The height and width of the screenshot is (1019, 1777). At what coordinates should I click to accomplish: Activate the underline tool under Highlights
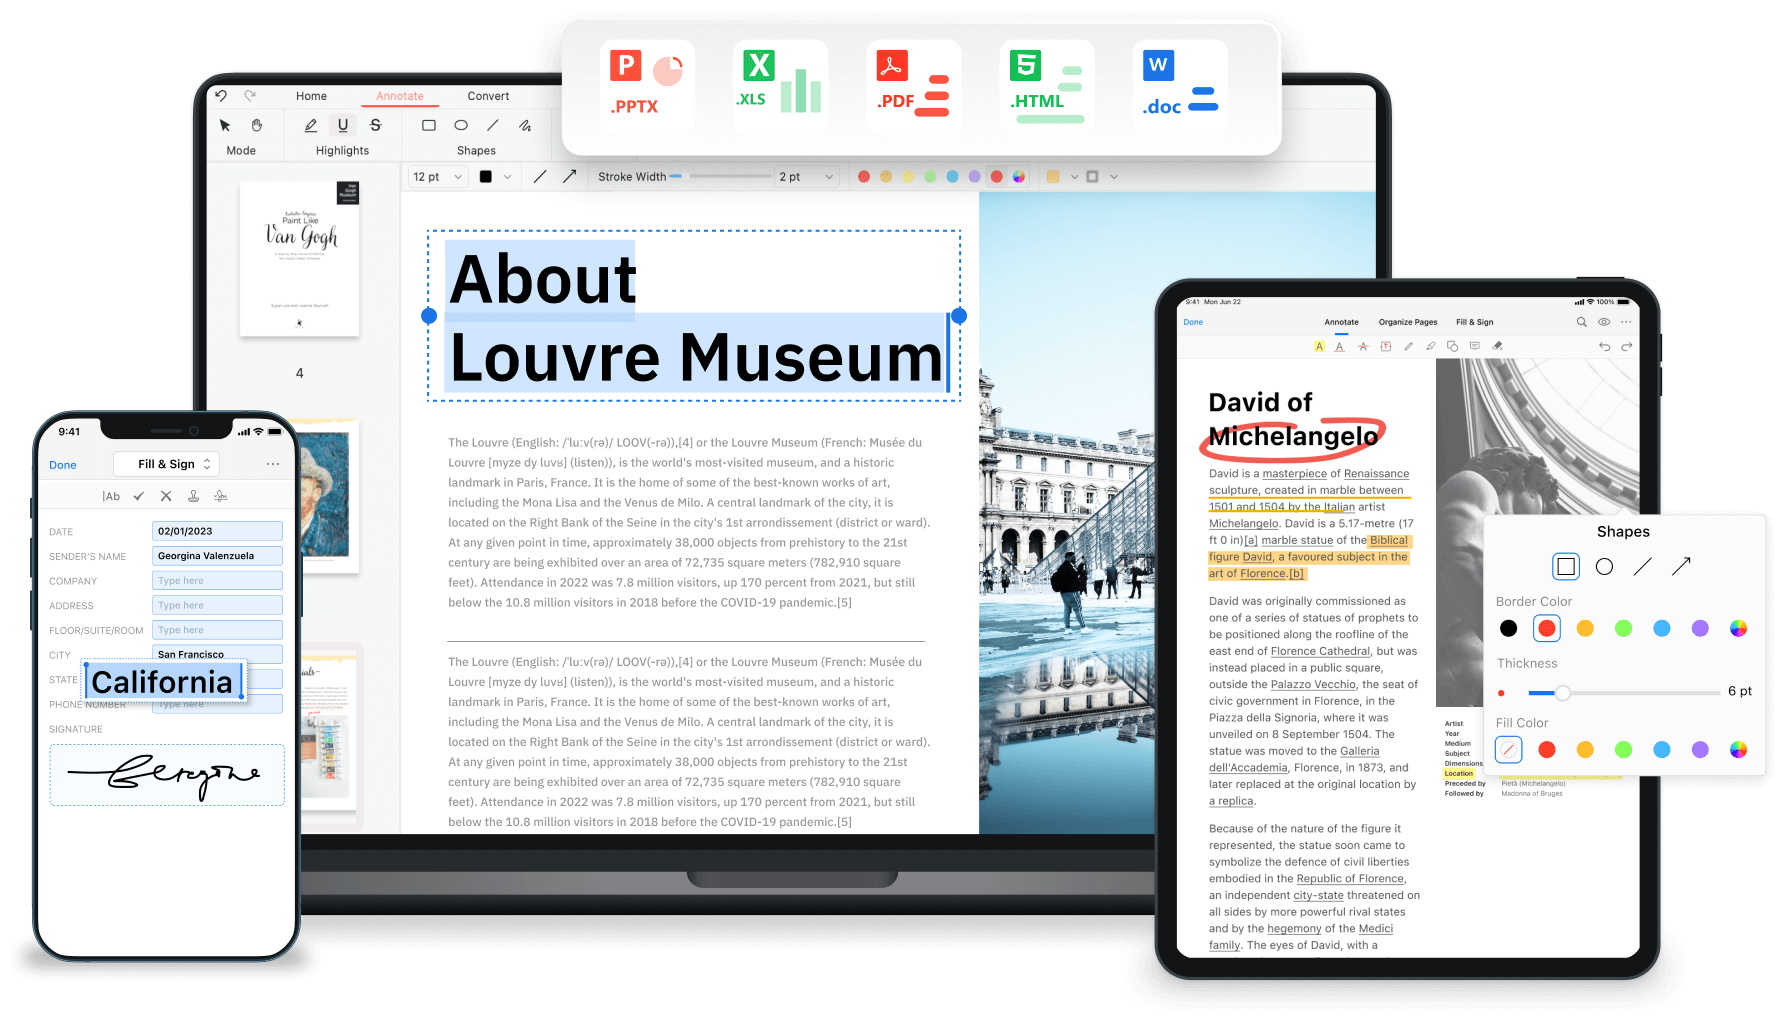coord(343,125)
